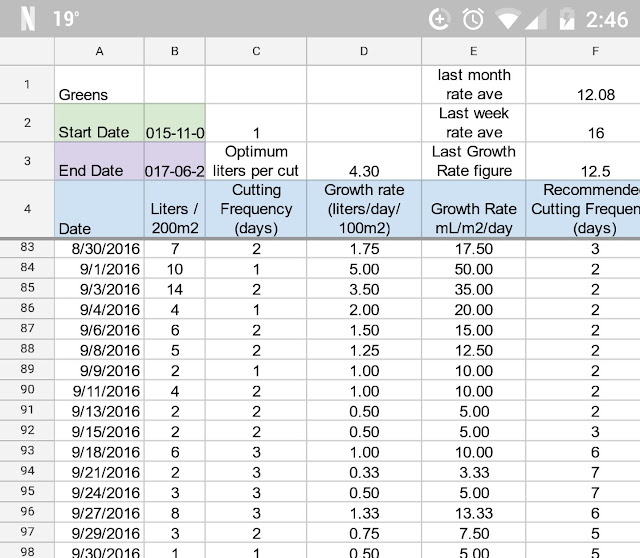Select column A header

tap(99, 52)
